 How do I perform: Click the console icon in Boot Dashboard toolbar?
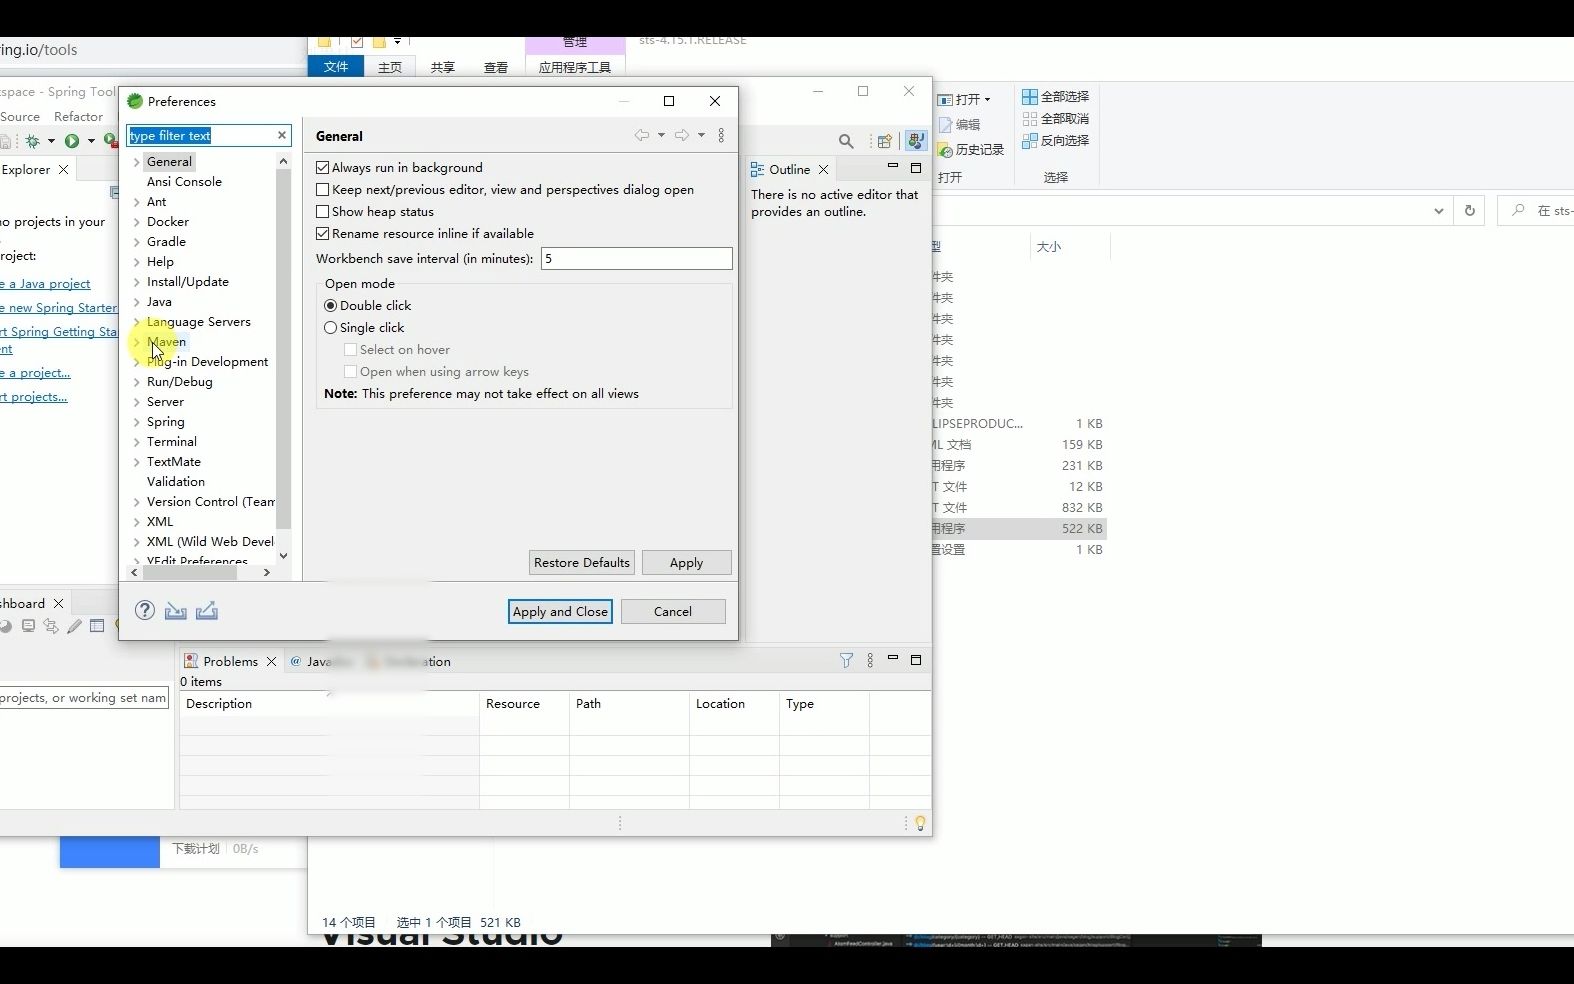click(28, 626)
